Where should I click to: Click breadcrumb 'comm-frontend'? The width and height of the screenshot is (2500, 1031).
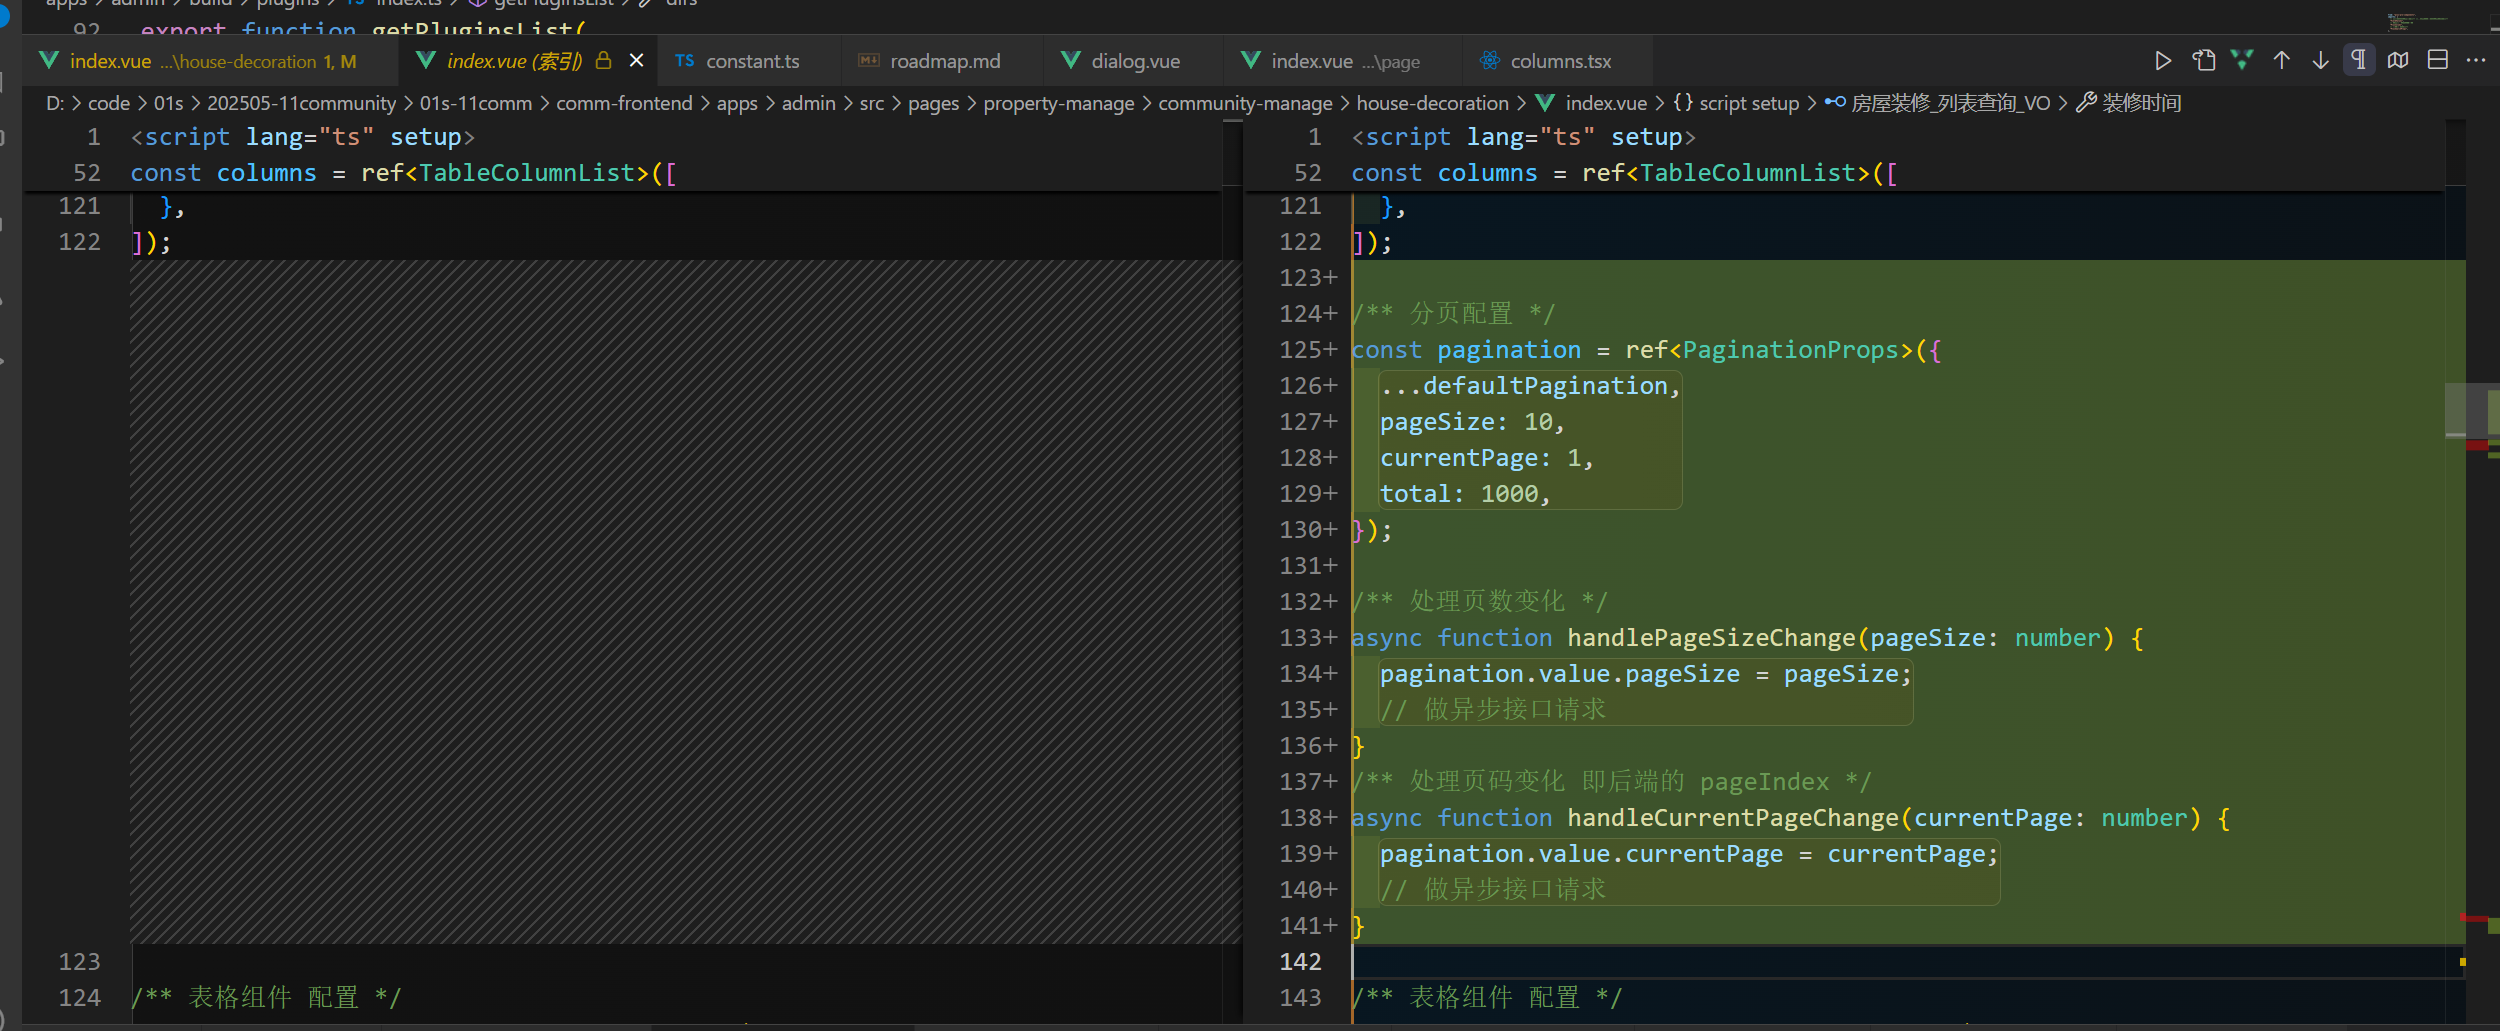624,103
